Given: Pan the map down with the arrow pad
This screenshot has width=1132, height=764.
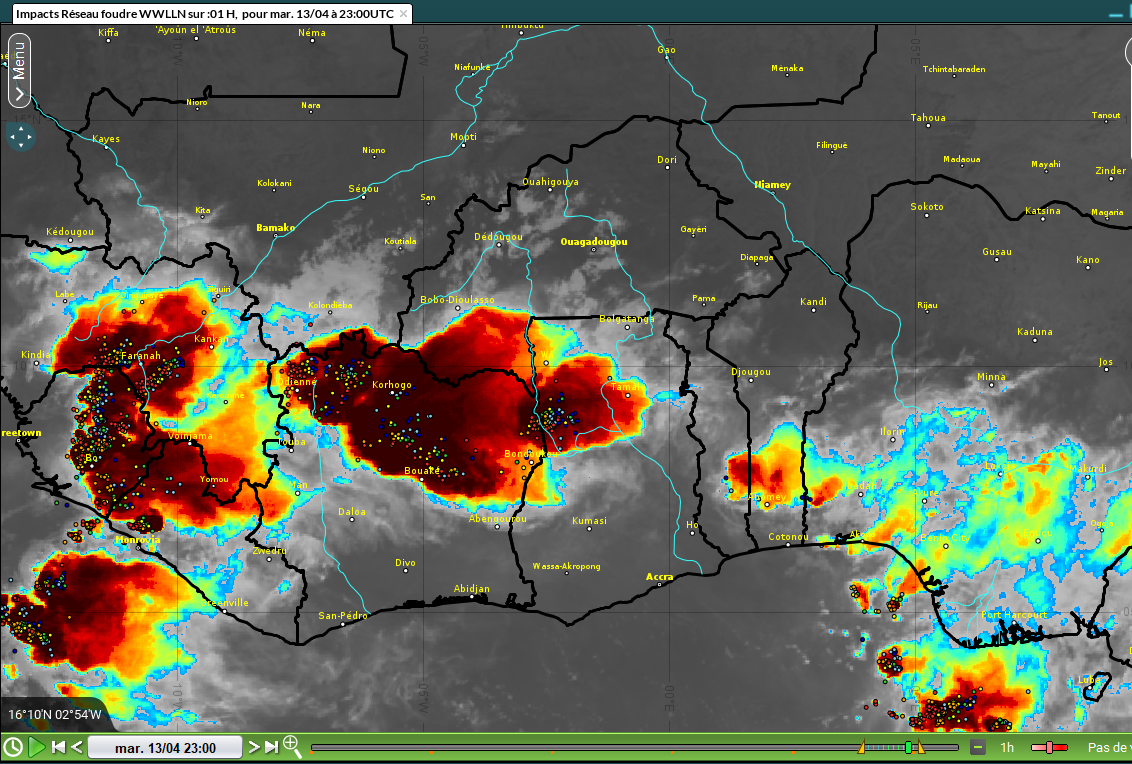Looking at the screenshot, I should (x=21, y=145).
